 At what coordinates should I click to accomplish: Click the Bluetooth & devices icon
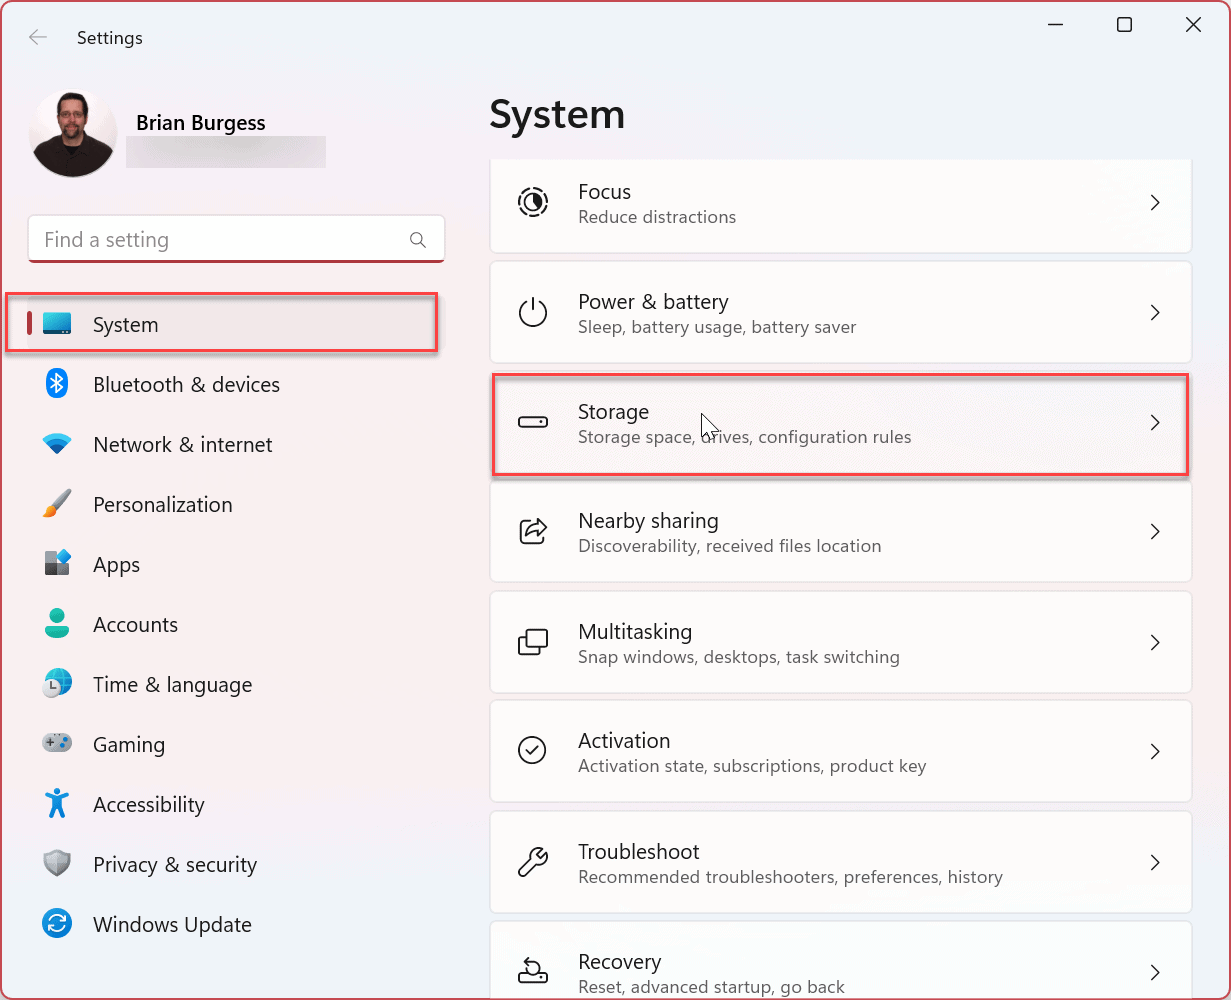coord(57,384)
